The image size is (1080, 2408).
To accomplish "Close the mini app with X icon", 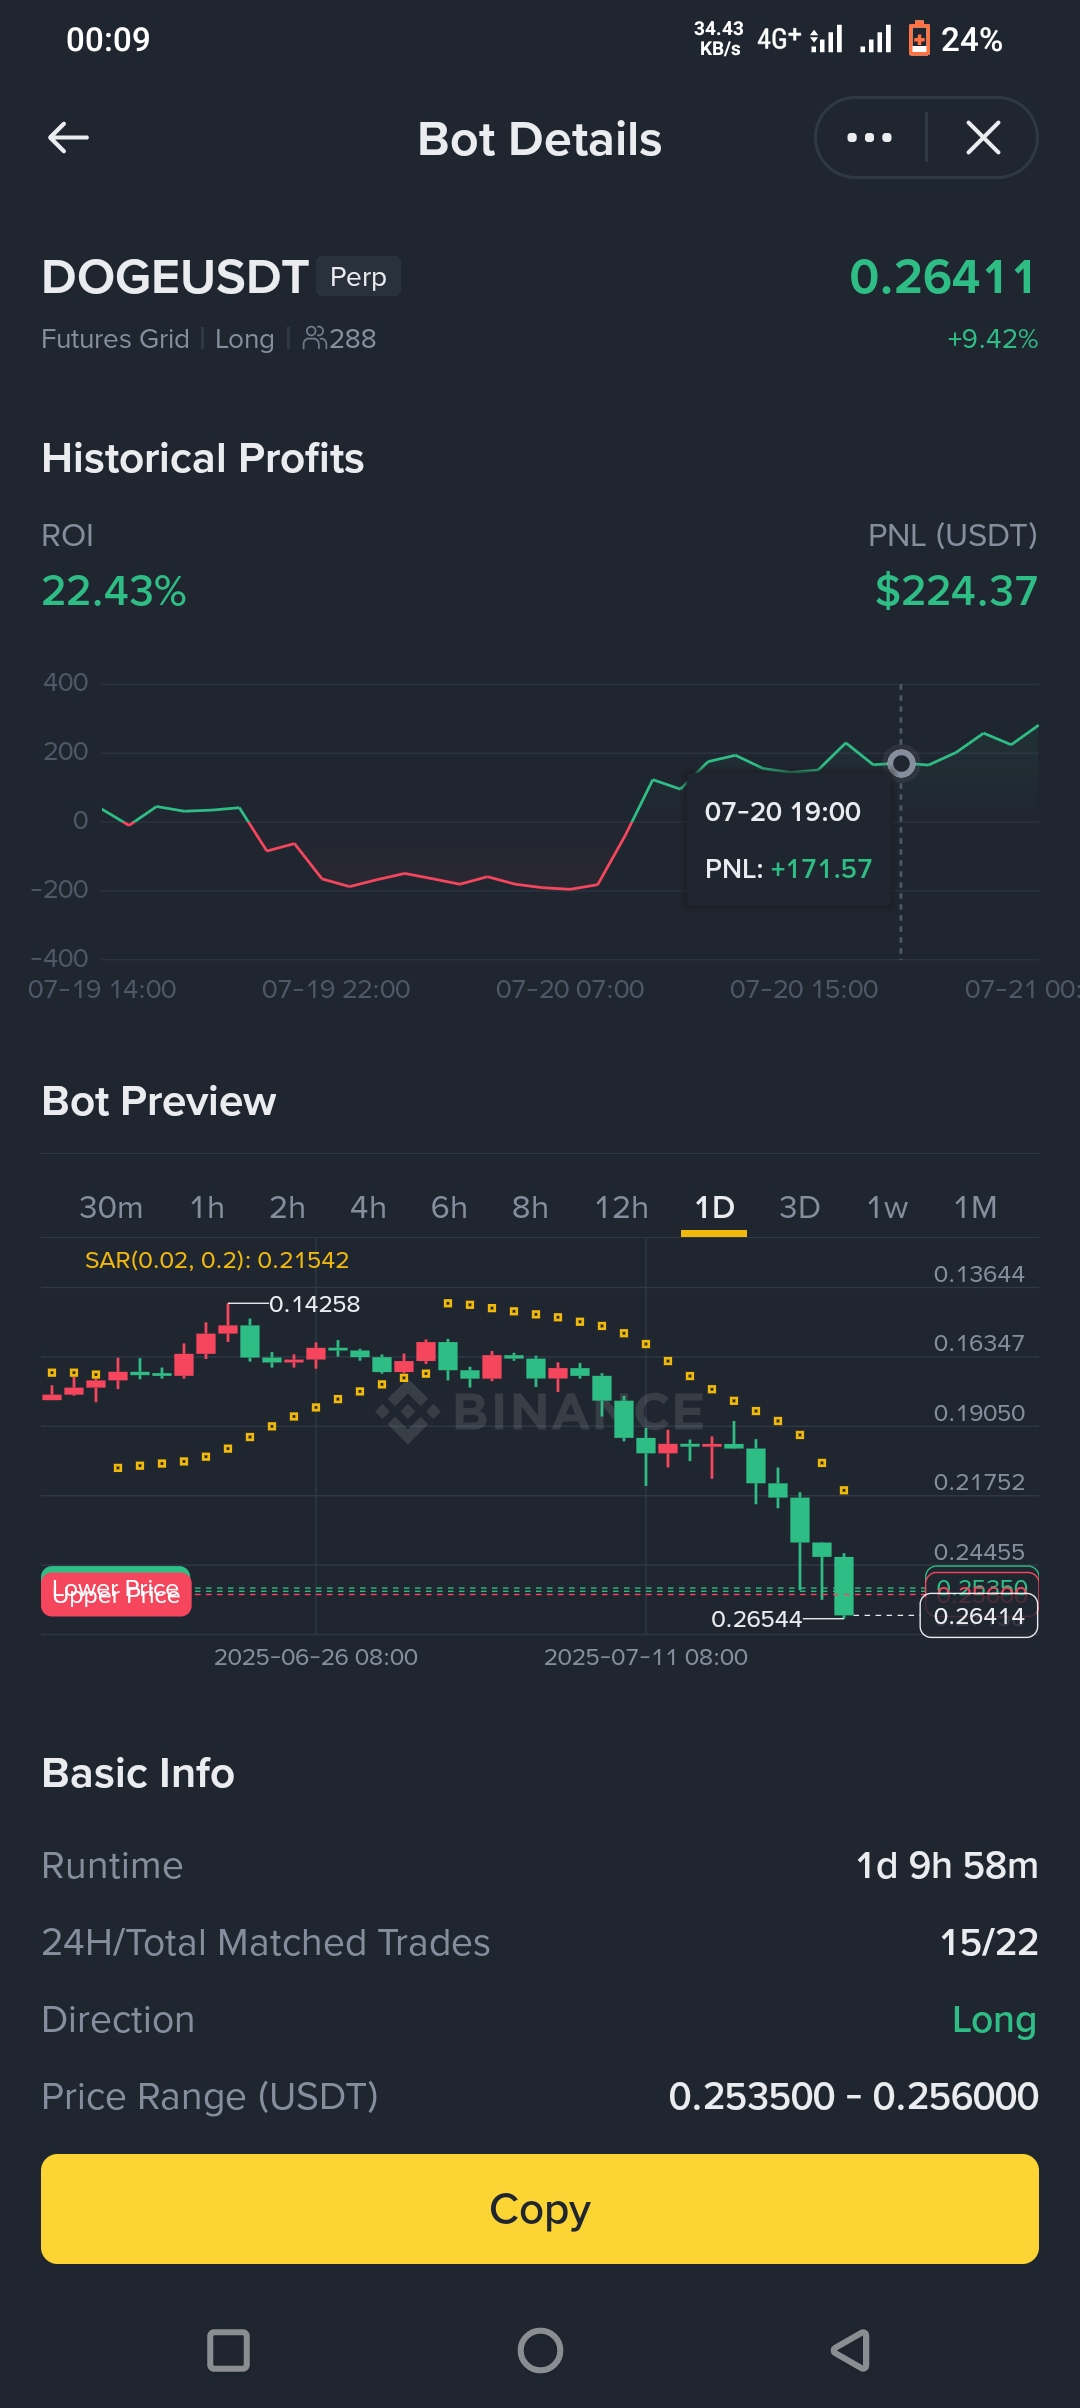I will click(983, 138).
